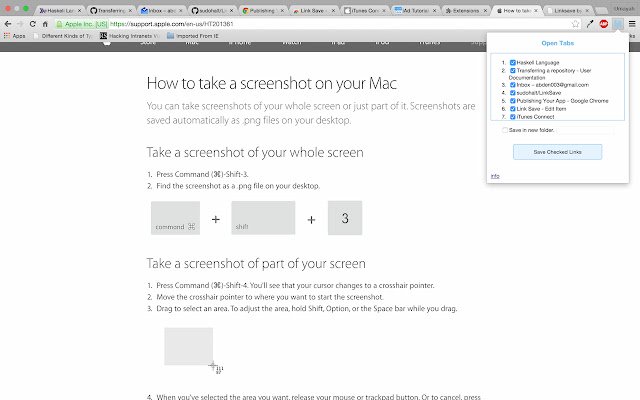Open the browser home page icon
Screen dimensions: 640x400
(45, 24)
